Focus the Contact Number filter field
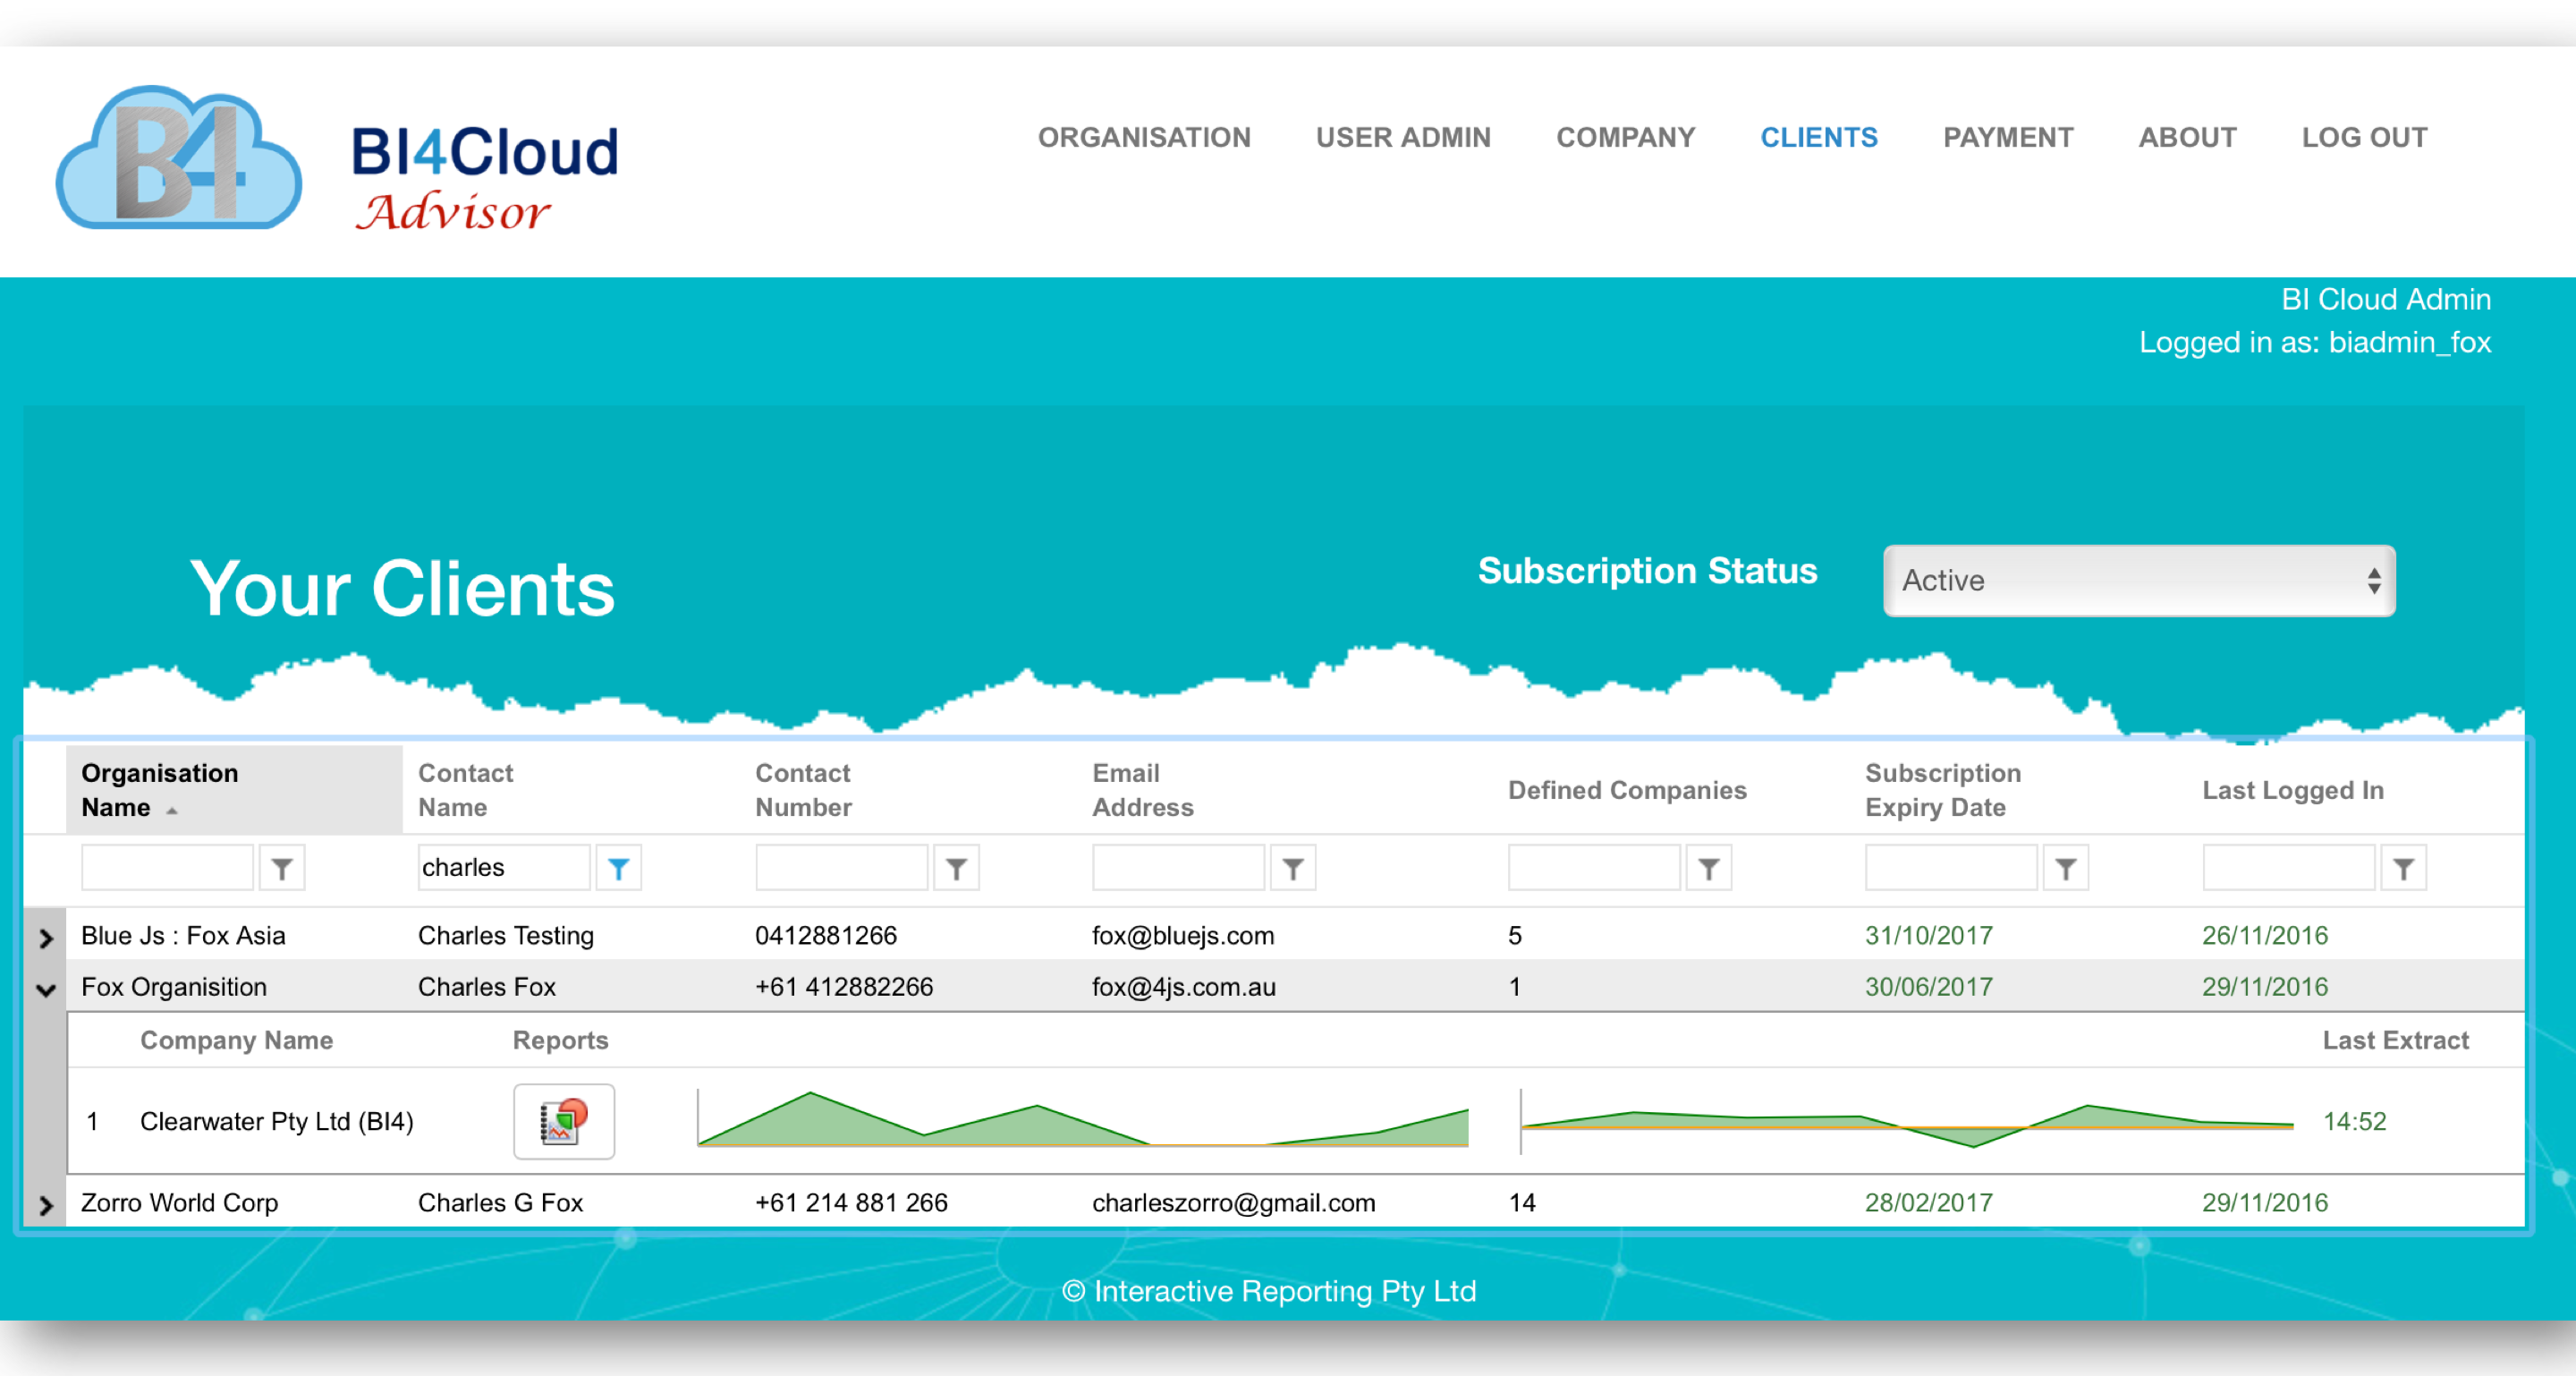The height and width of the screenshot is (1376, 2576). (x=841, y=868)
